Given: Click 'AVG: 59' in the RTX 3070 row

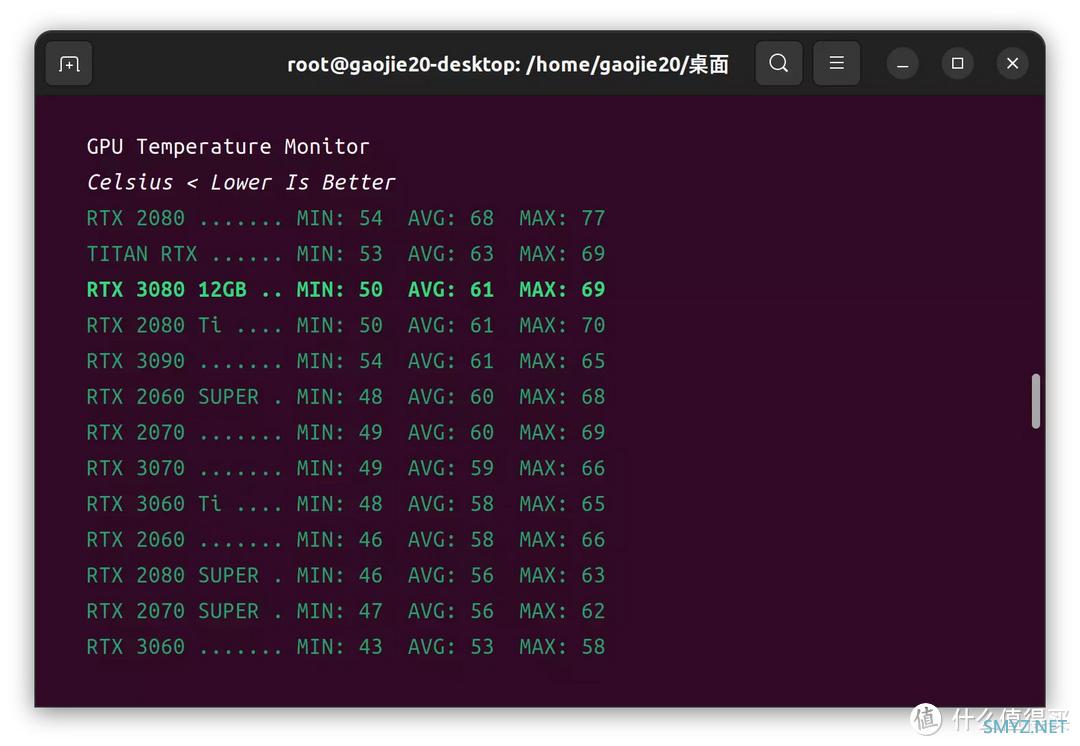Looking at the screenshot, I should click(x=450, y=468).
